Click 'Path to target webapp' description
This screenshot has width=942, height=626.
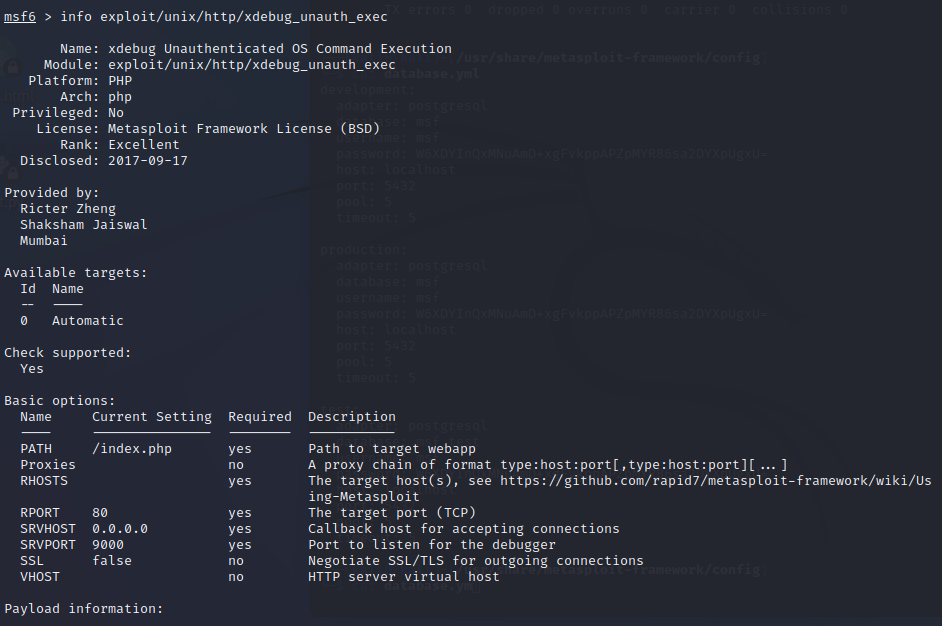coord(392,449)
